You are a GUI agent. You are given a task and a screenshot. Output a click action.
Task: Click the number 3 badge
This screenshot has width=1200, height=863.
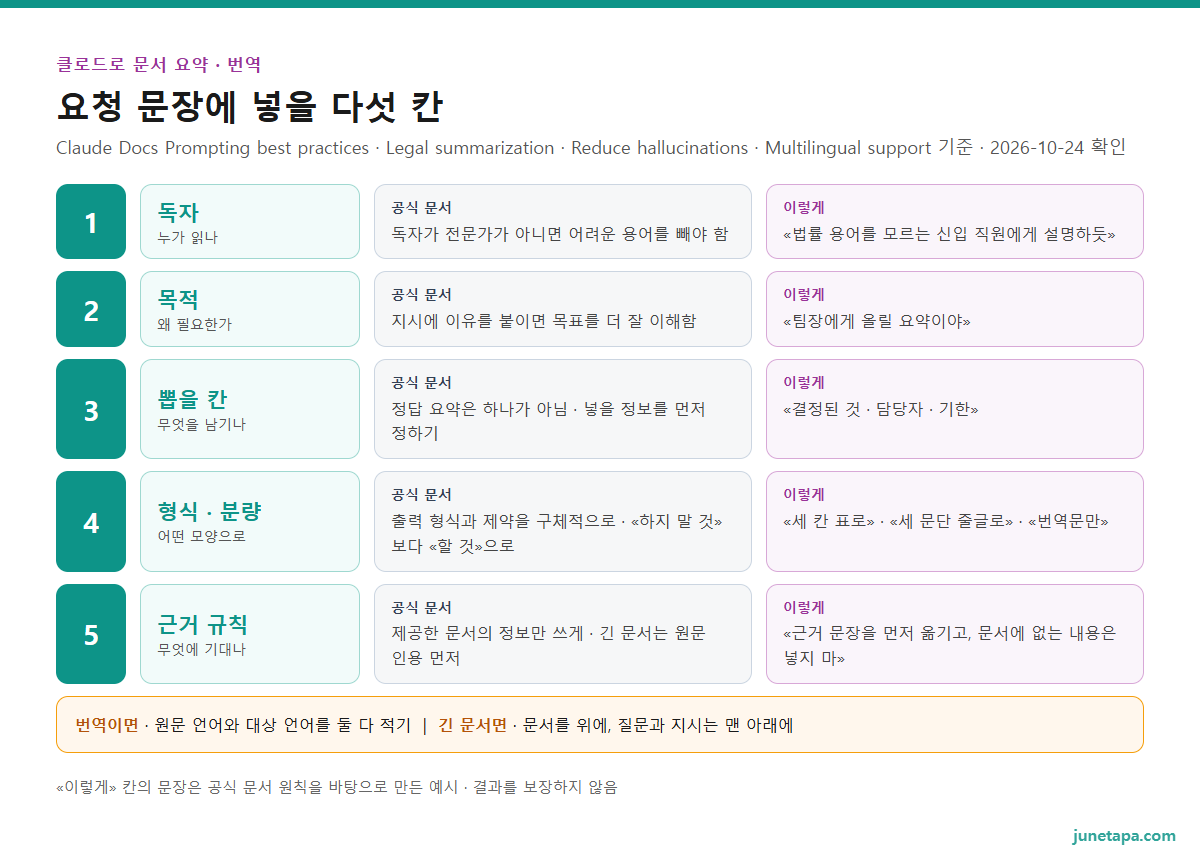(91, 409)
